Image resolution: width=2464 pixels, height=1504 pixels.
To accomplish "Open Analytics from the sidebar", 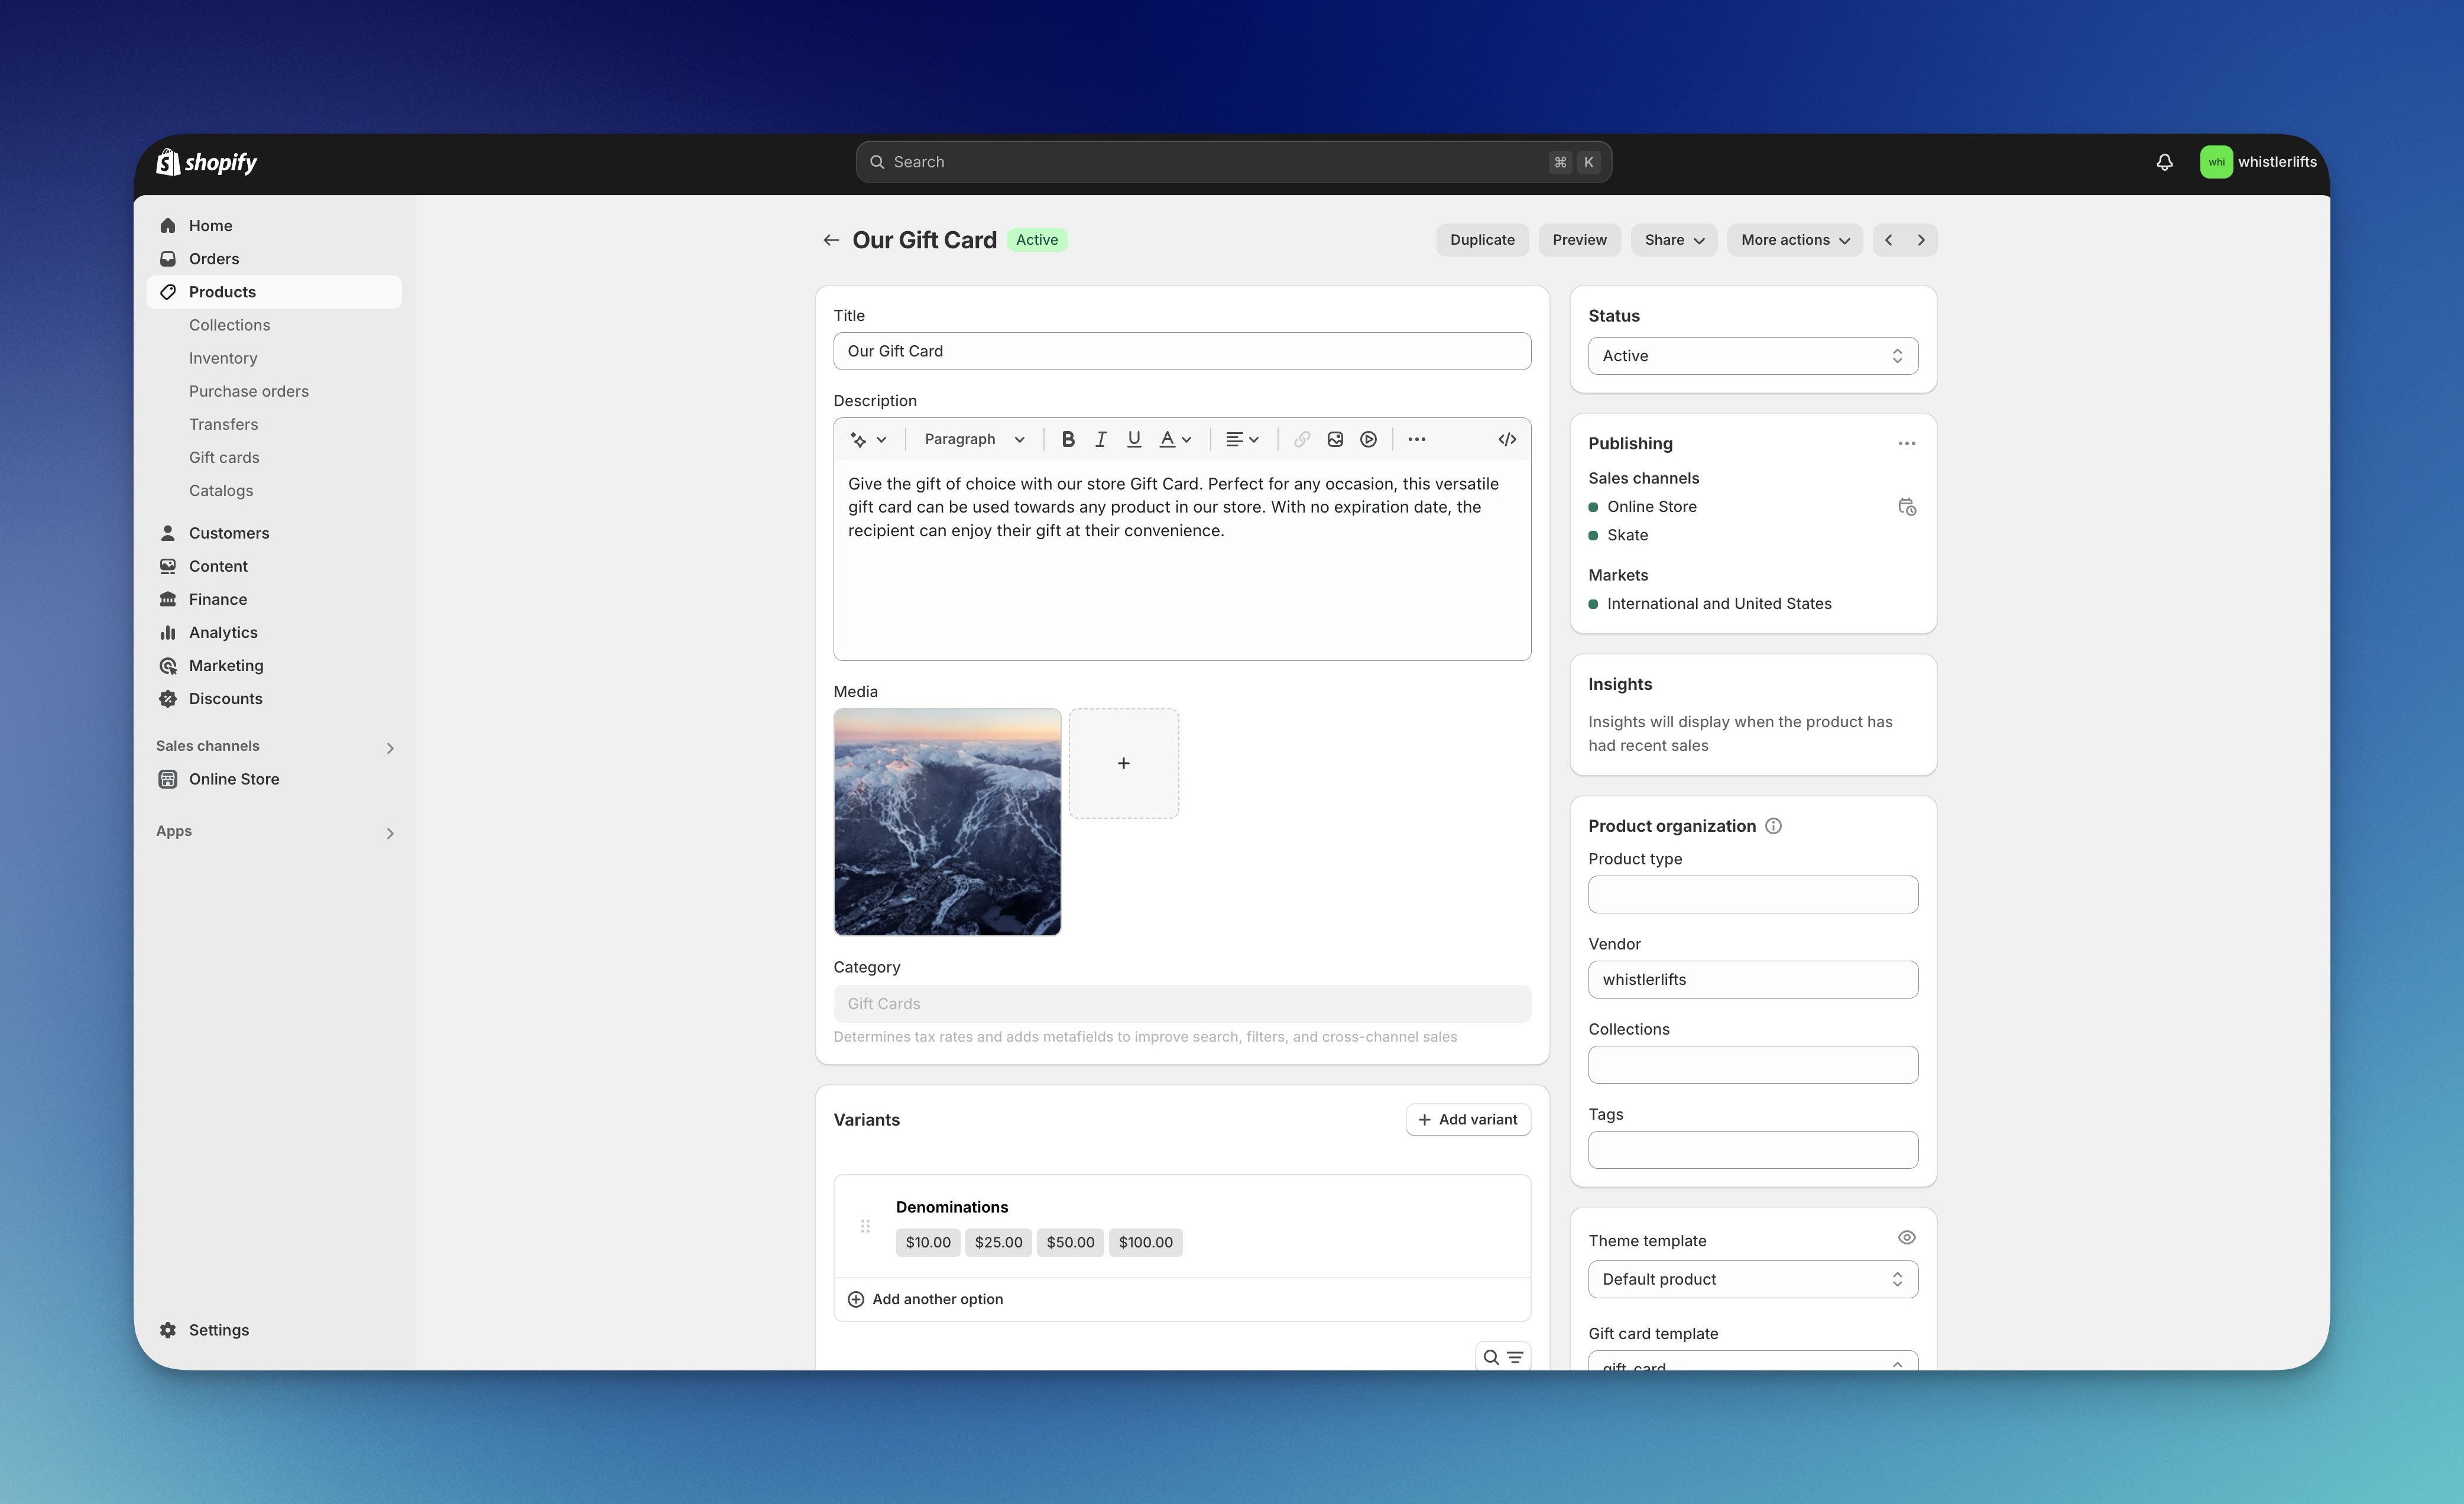I will [223, 632].
